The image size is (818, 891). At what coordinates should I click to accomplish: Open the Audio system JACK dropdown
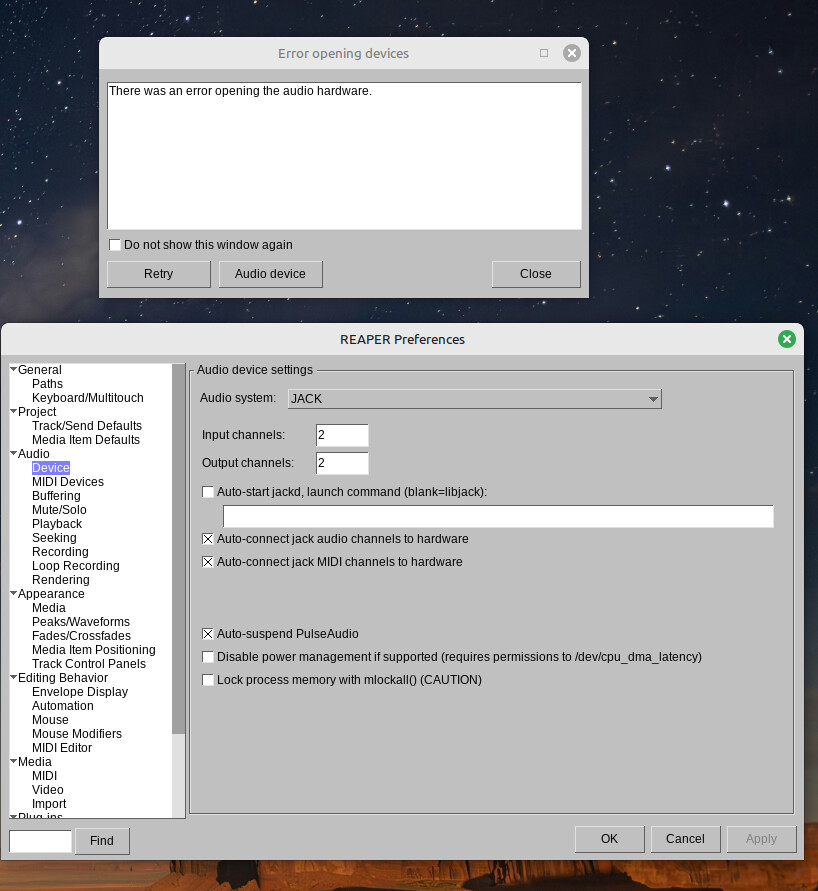474,399
